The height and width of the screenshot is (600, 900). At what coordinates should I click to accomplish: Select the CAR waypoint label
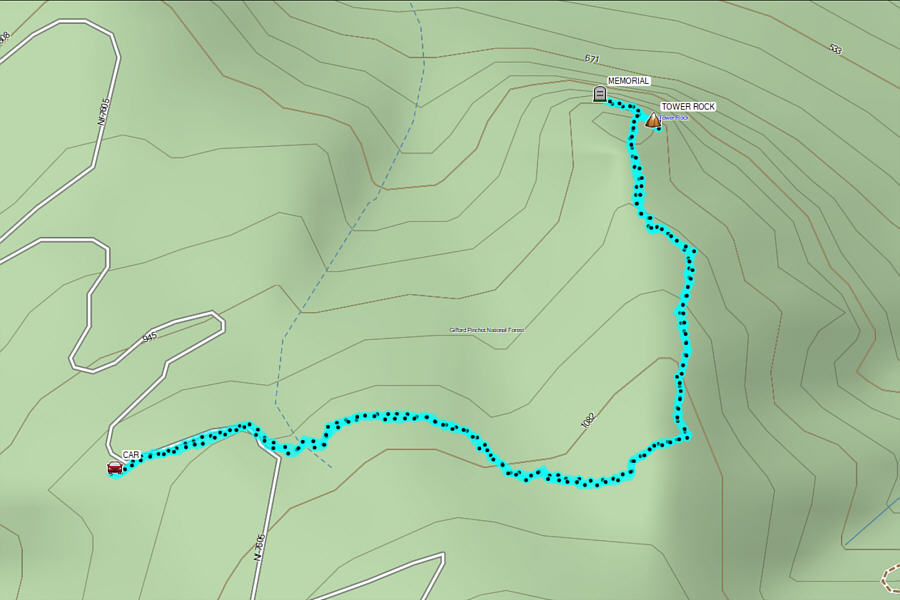(x=131, y=454)
